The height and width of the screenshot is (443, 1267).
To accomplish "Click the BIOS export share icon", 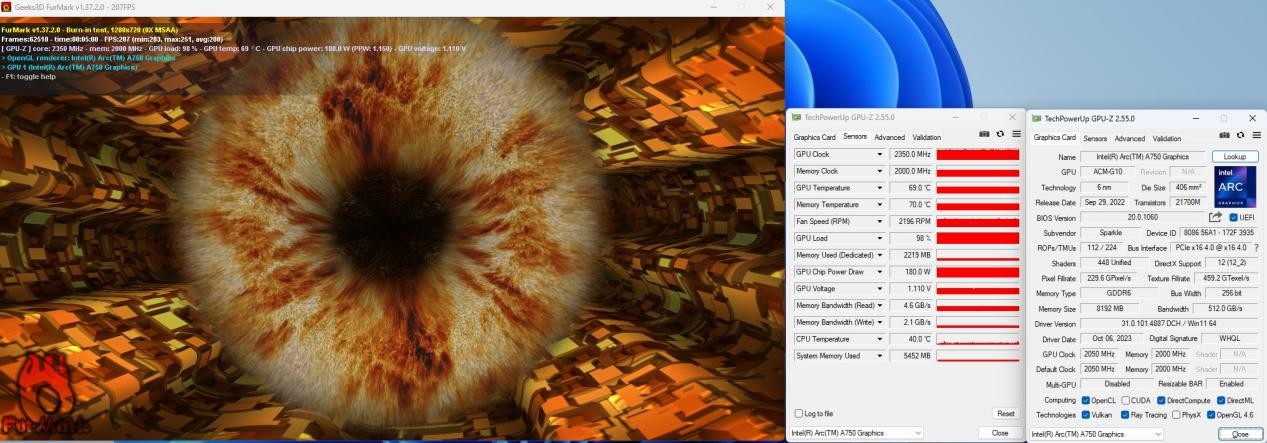I will [x=1215, y=217].
